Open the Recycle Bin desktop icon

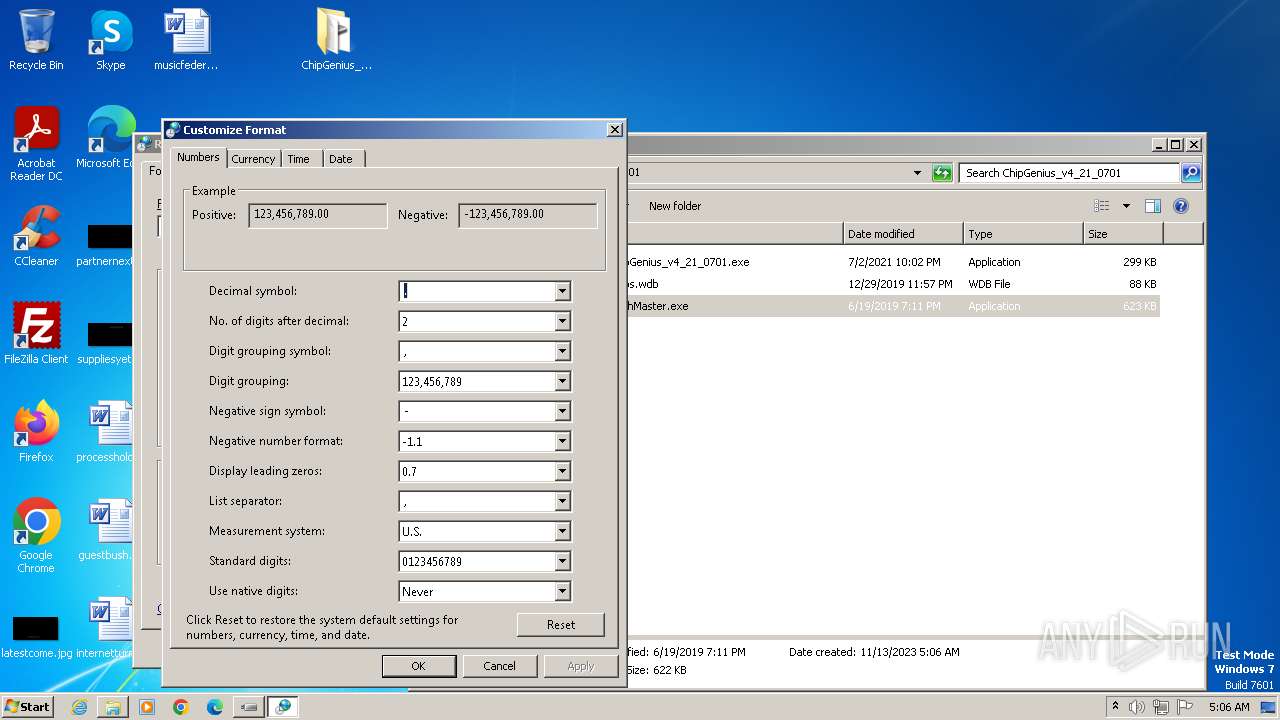(36, 40)
